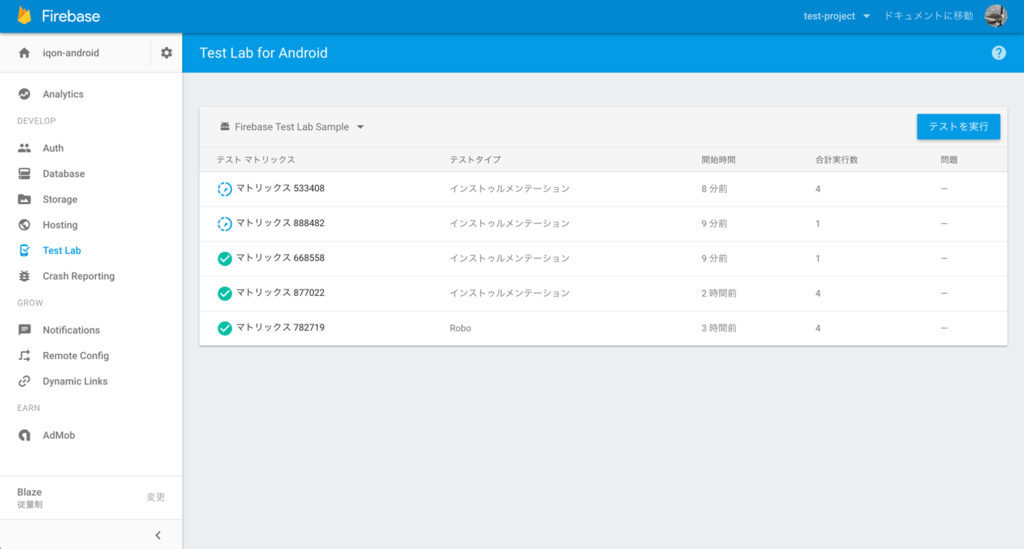This screenshot has height=549, width=1024.
Task: Click the Storage folder icon
Action: (x=24, y=199)
